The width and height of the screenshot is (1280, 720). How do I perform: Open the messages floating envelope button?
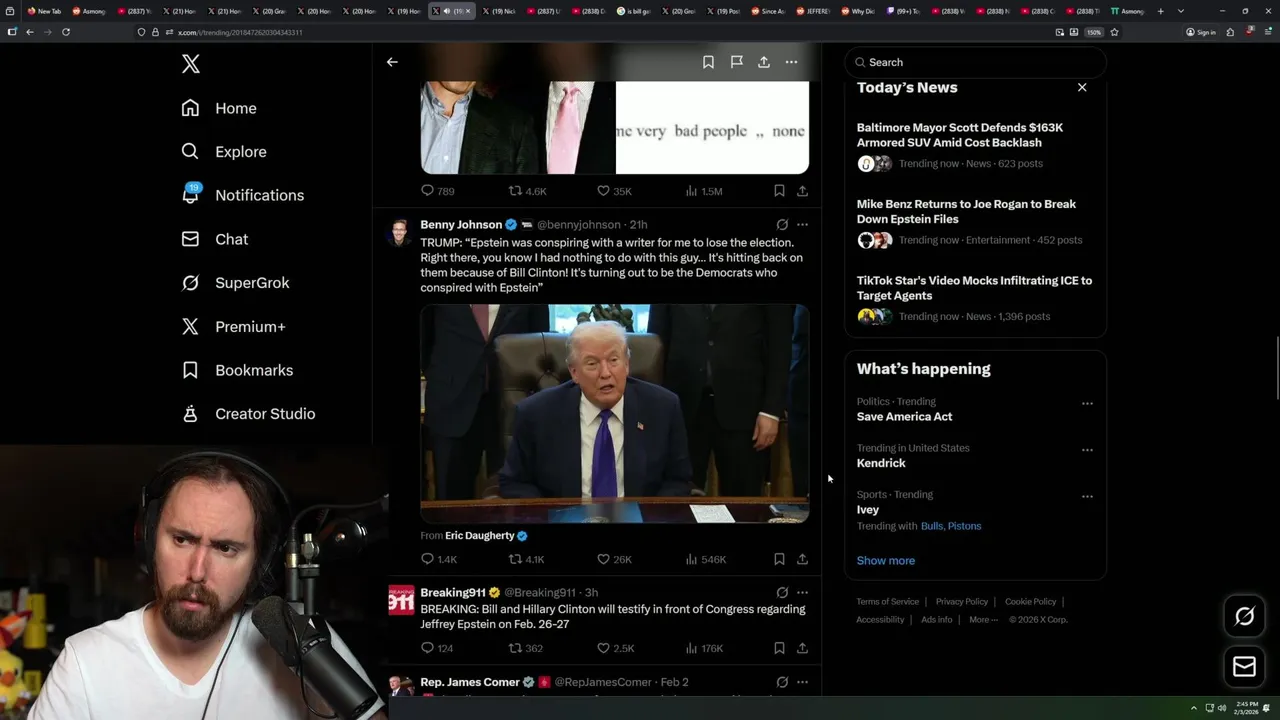pos(1244,667)
